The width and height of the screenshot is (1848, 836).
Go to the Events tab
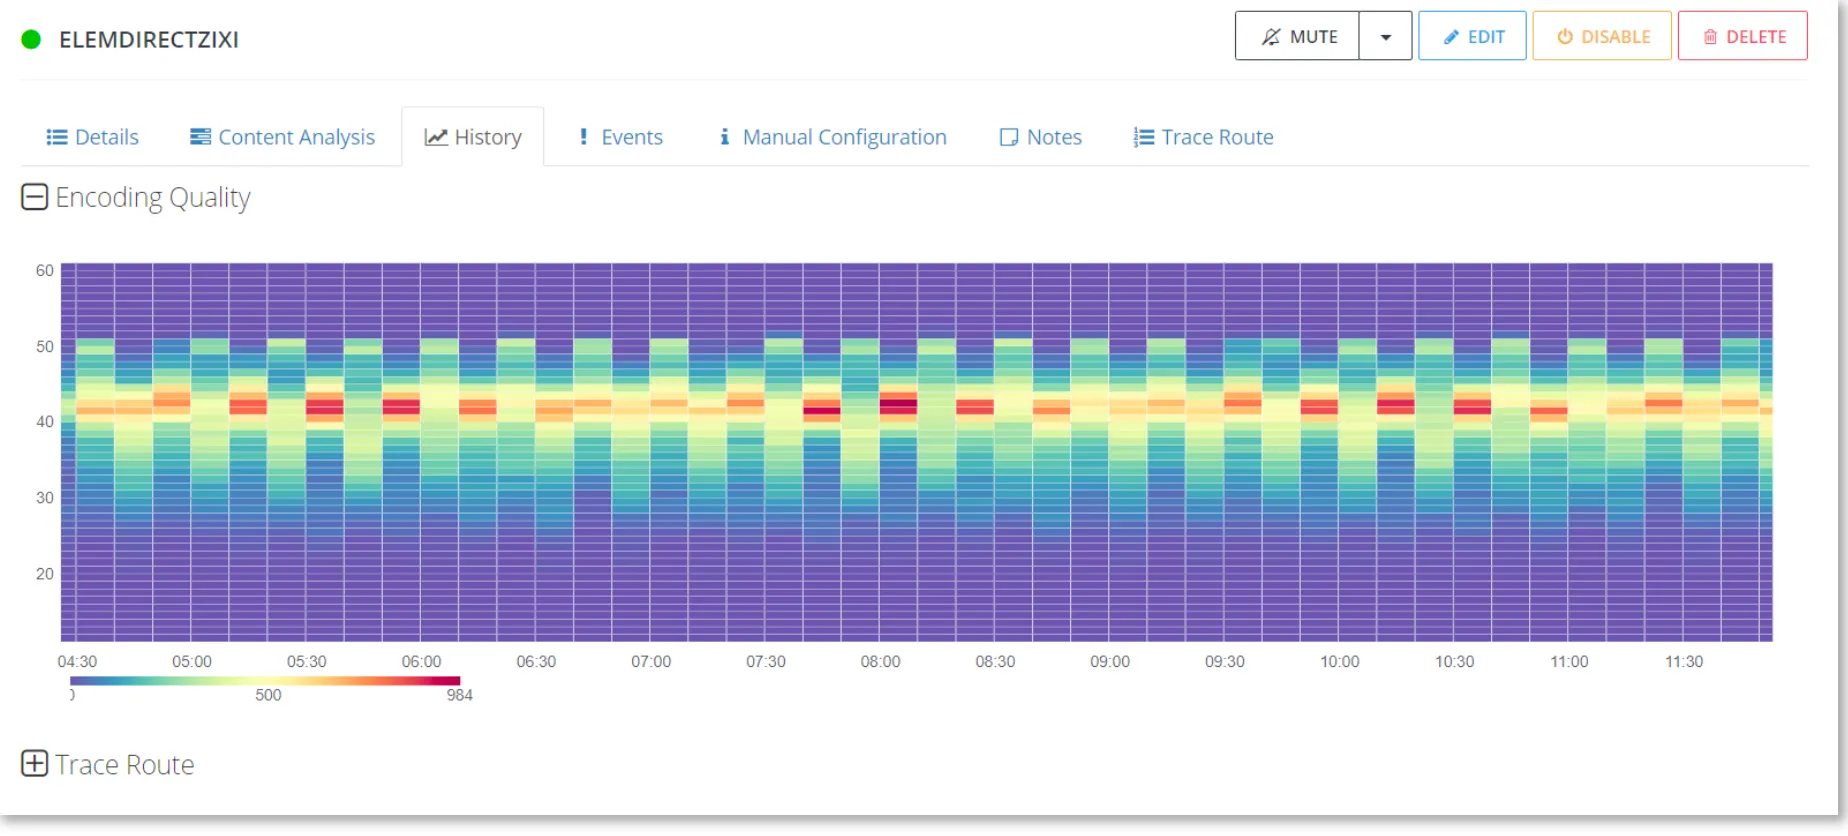click(x=621, y=137)
